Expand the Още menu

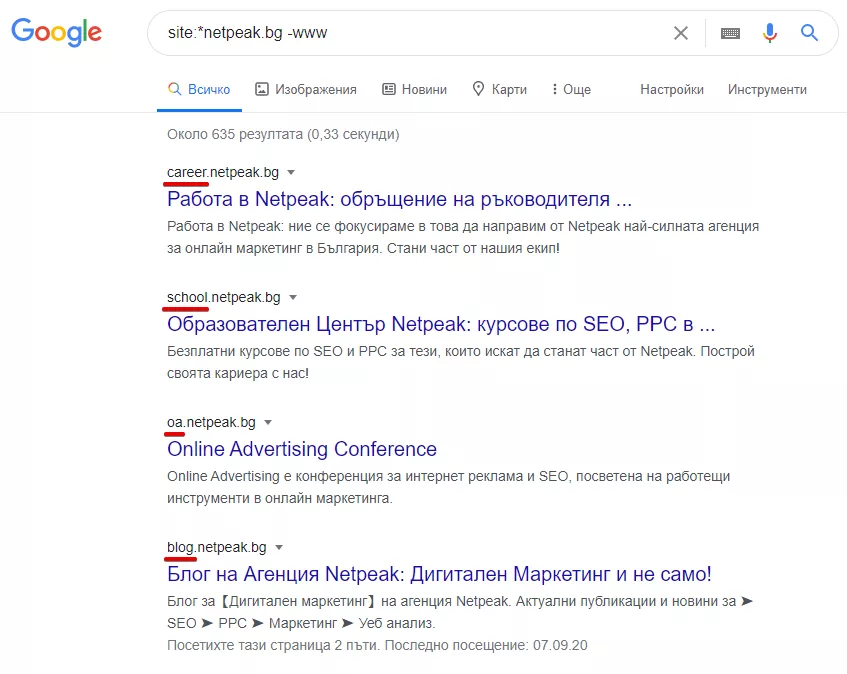pyautogui.click(x=571, y=89)
